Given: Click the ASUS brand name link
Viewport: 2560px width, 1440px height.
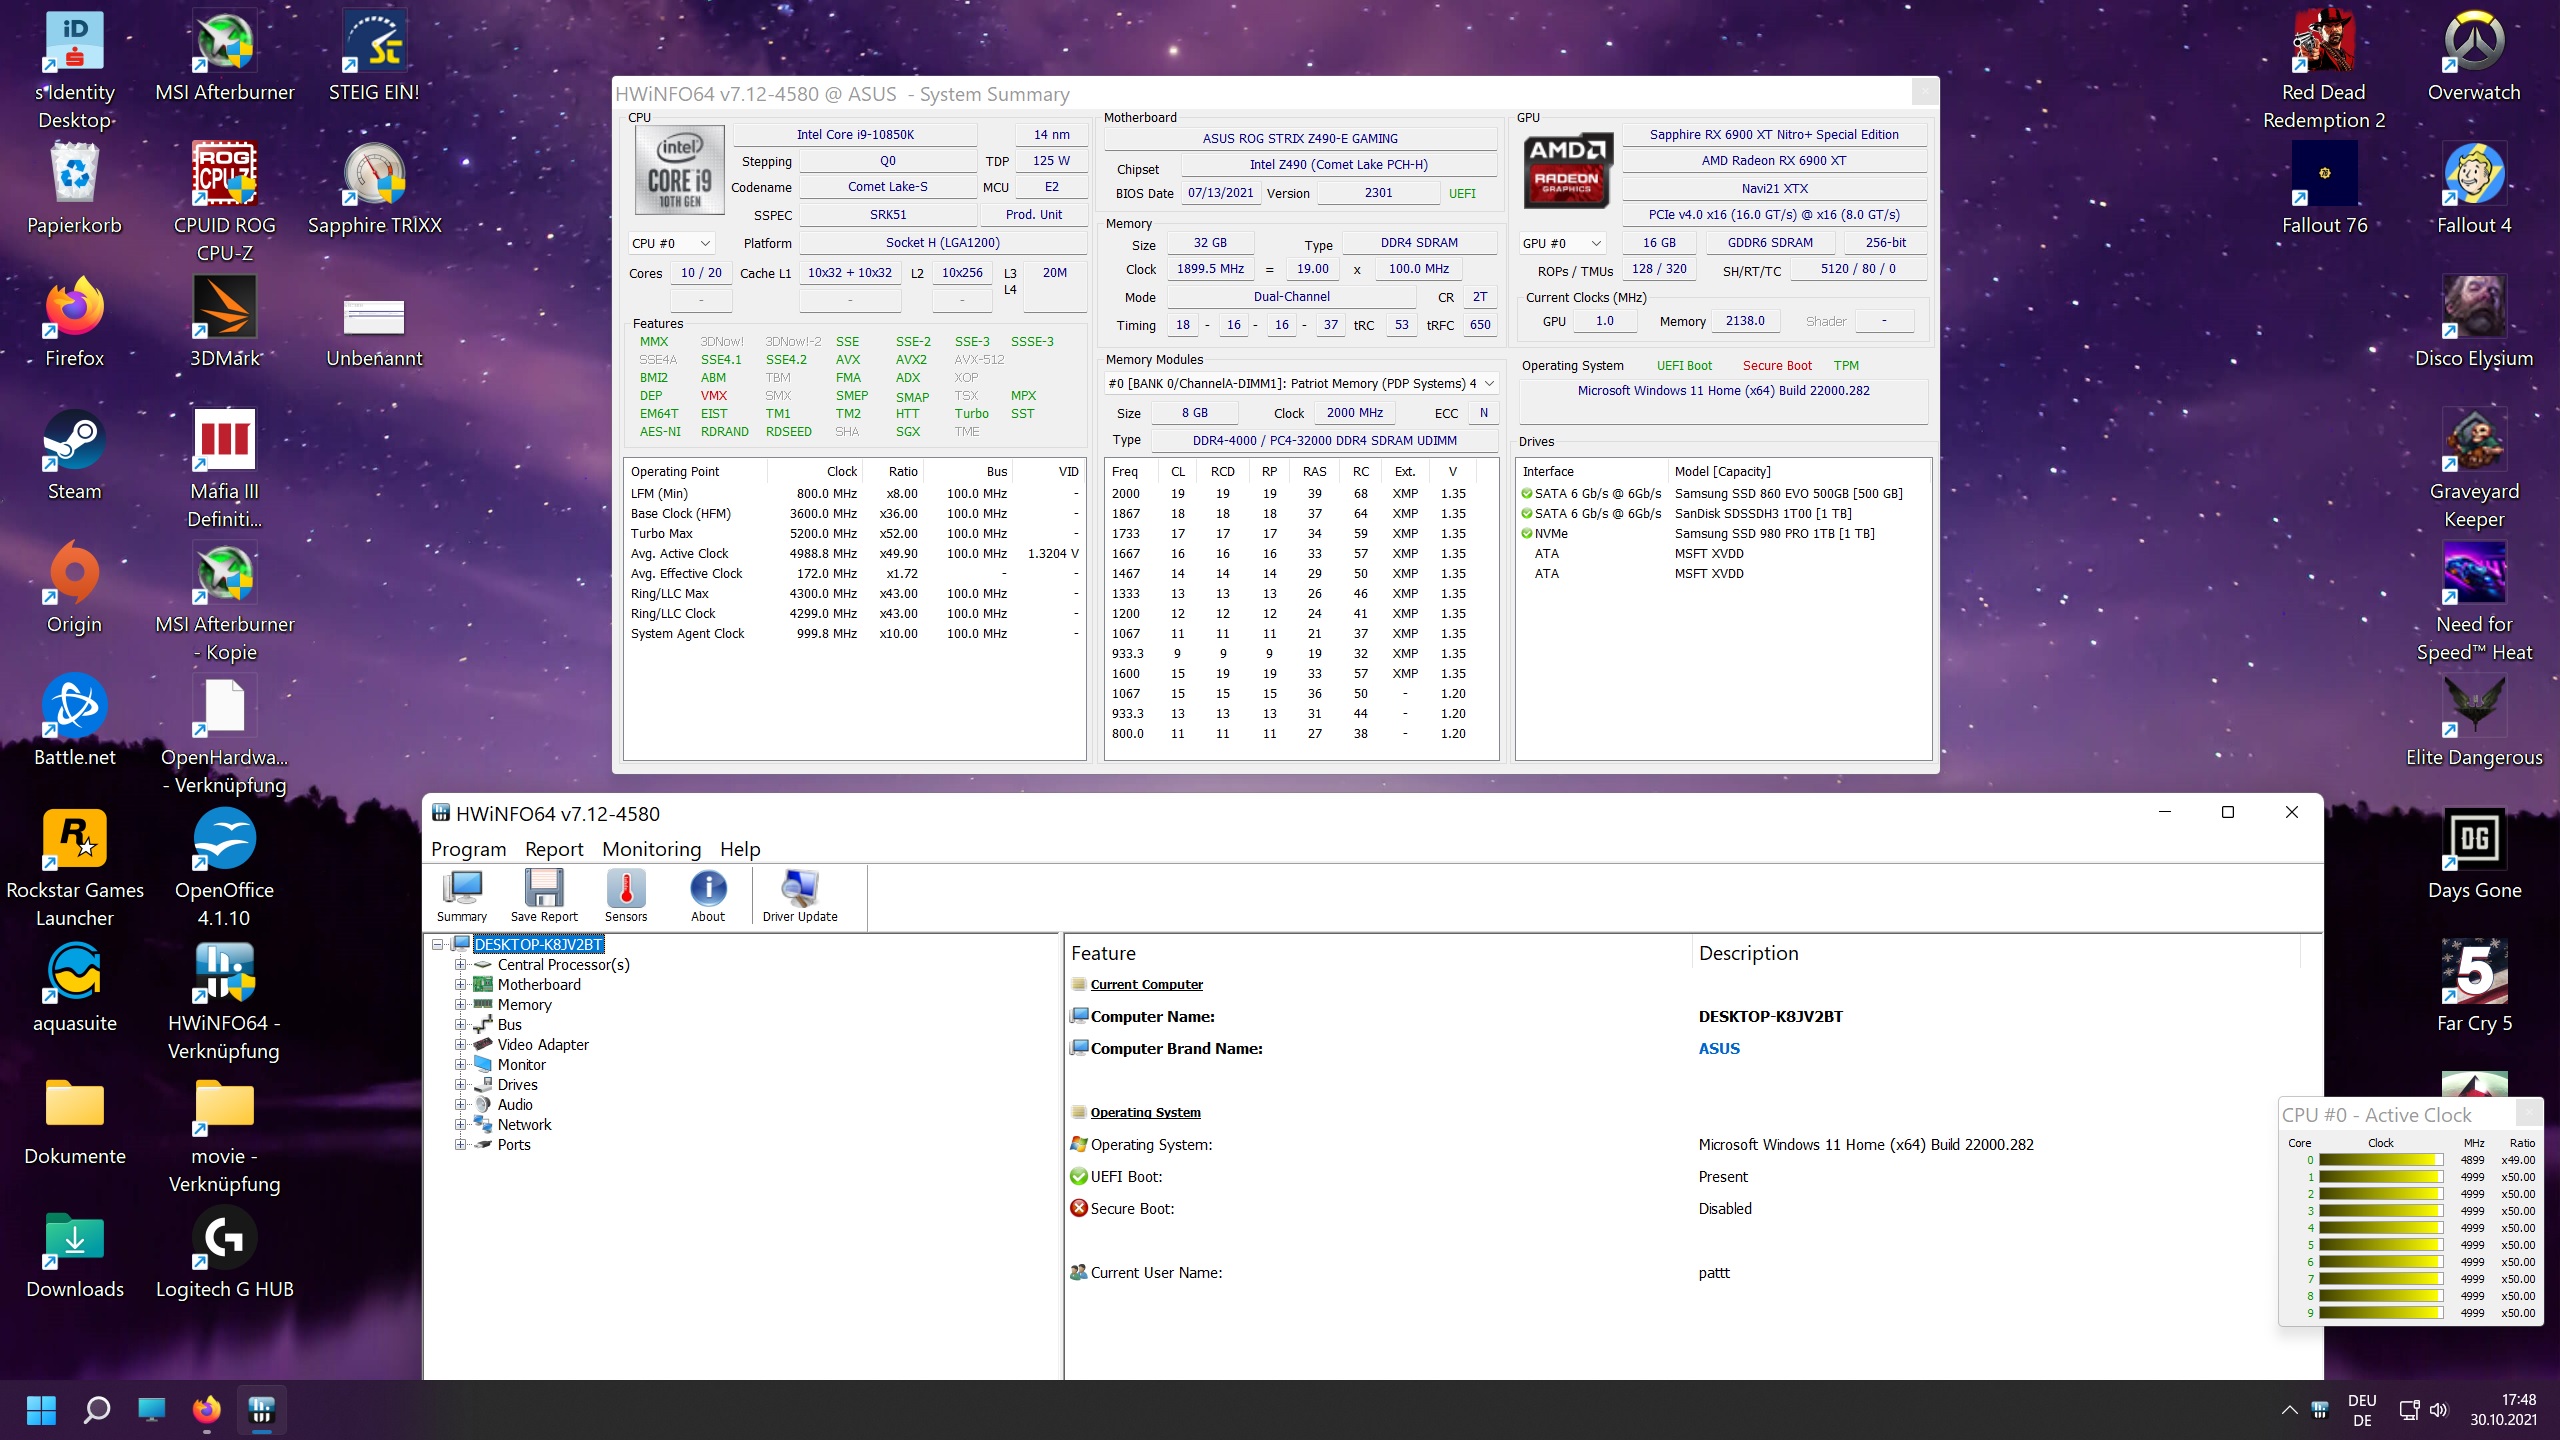Looking at the screenshot, I should [x=1719, y=1049].
